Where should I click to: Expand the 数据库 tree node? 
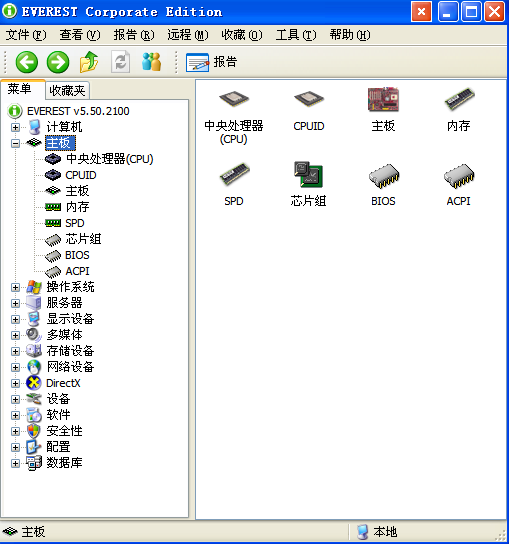point(15,463)
